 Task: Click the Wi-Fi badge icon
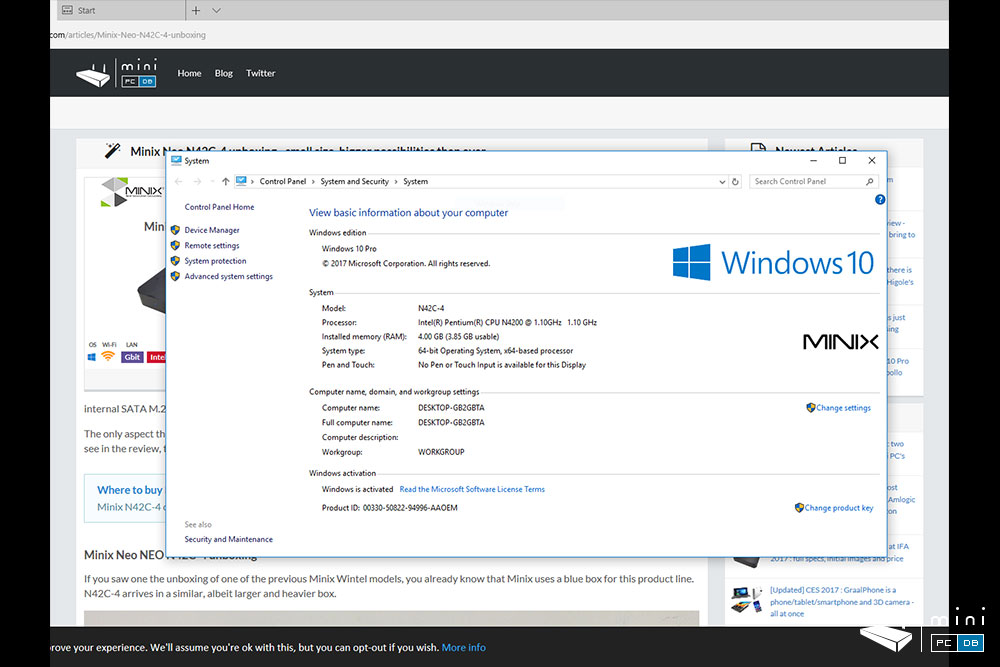(108, 356)
